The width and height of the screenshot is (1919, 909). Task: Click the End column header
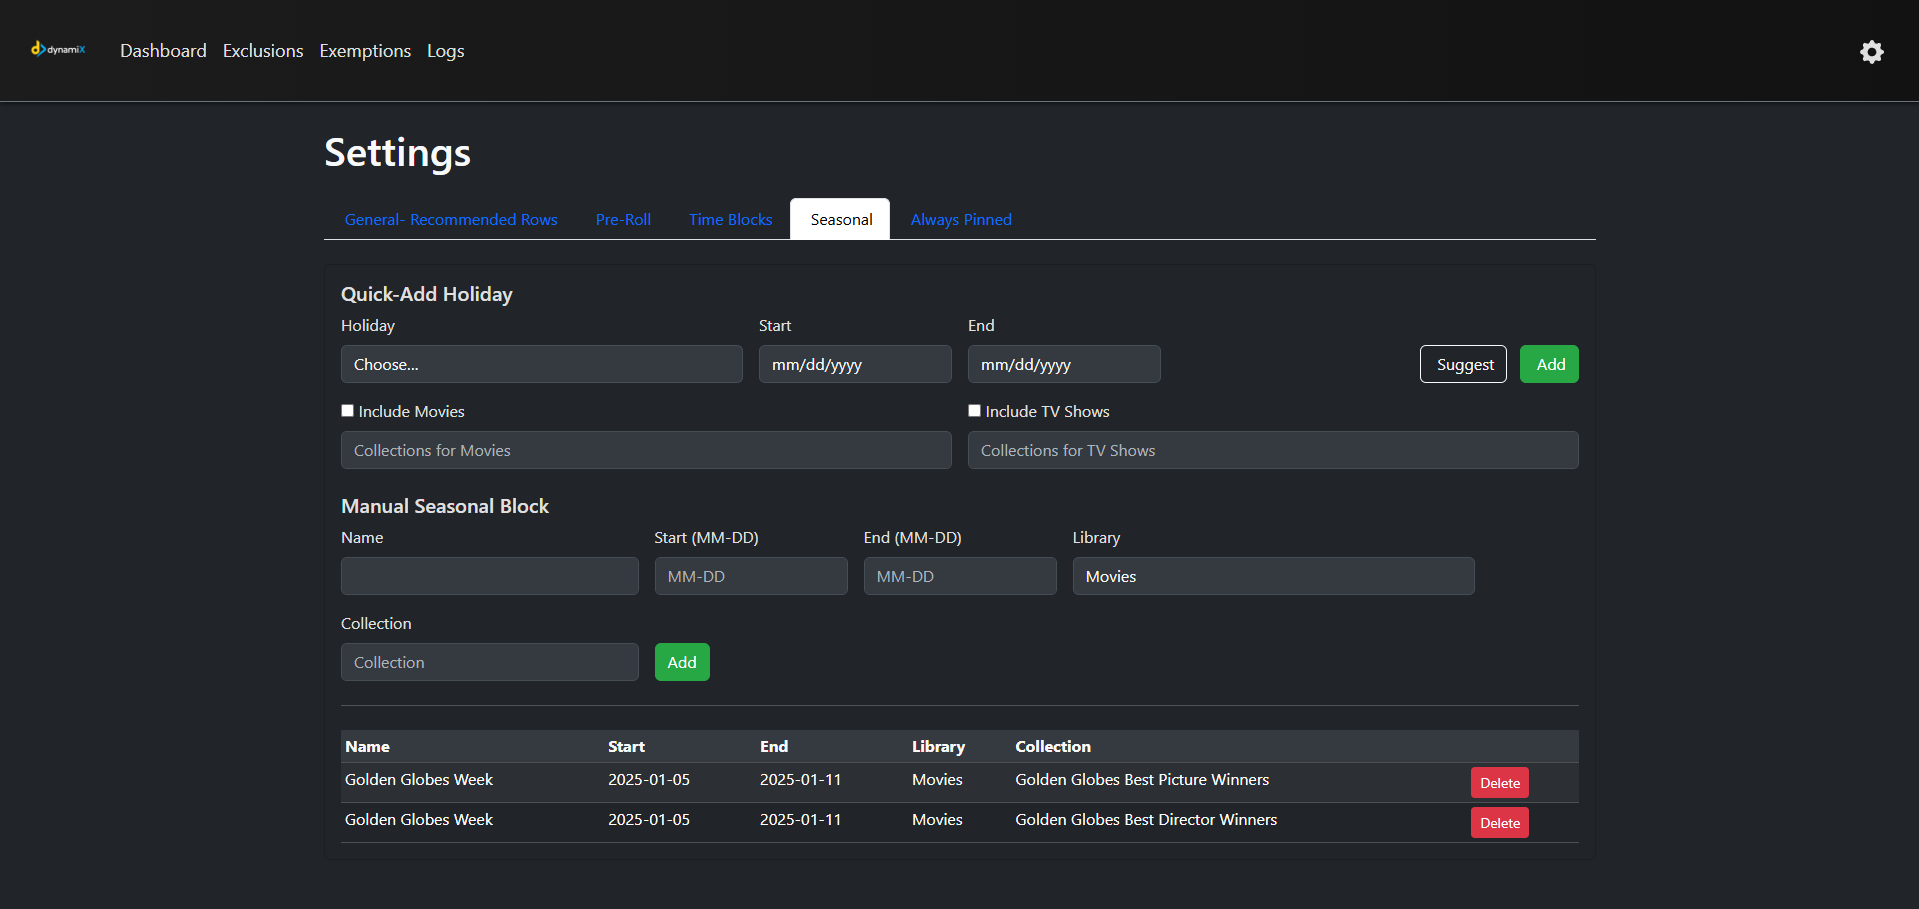[774, 747]
